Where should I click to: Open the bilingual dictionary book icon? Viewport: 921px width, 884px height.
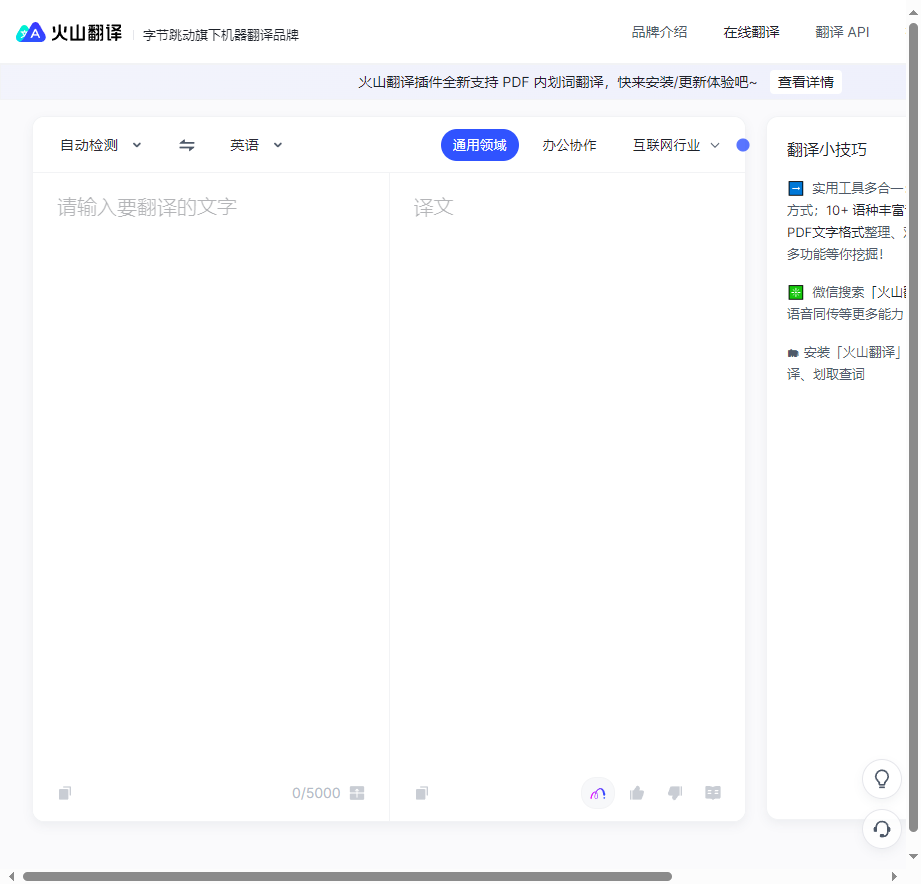pyautogui.click(x=713, y=793)
